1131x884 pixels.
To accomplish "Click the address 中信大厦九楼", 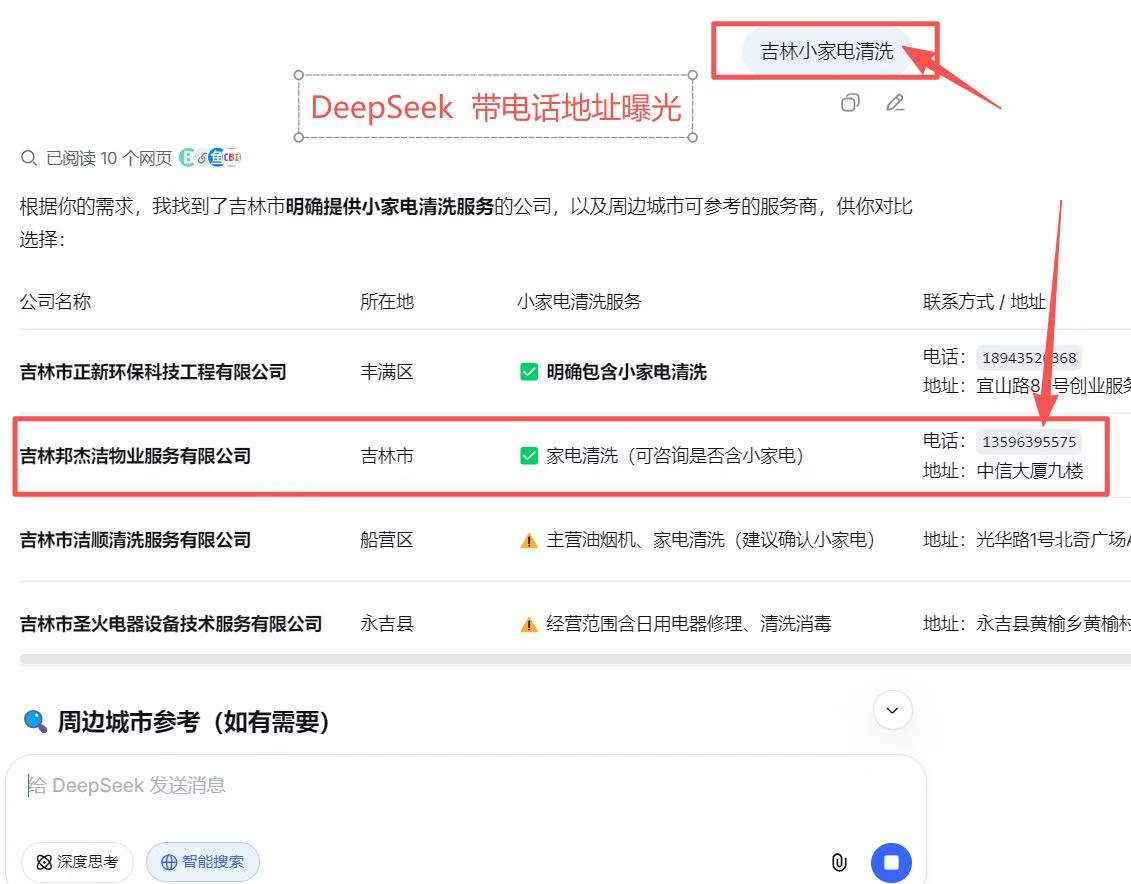I will click(1030, 471).
